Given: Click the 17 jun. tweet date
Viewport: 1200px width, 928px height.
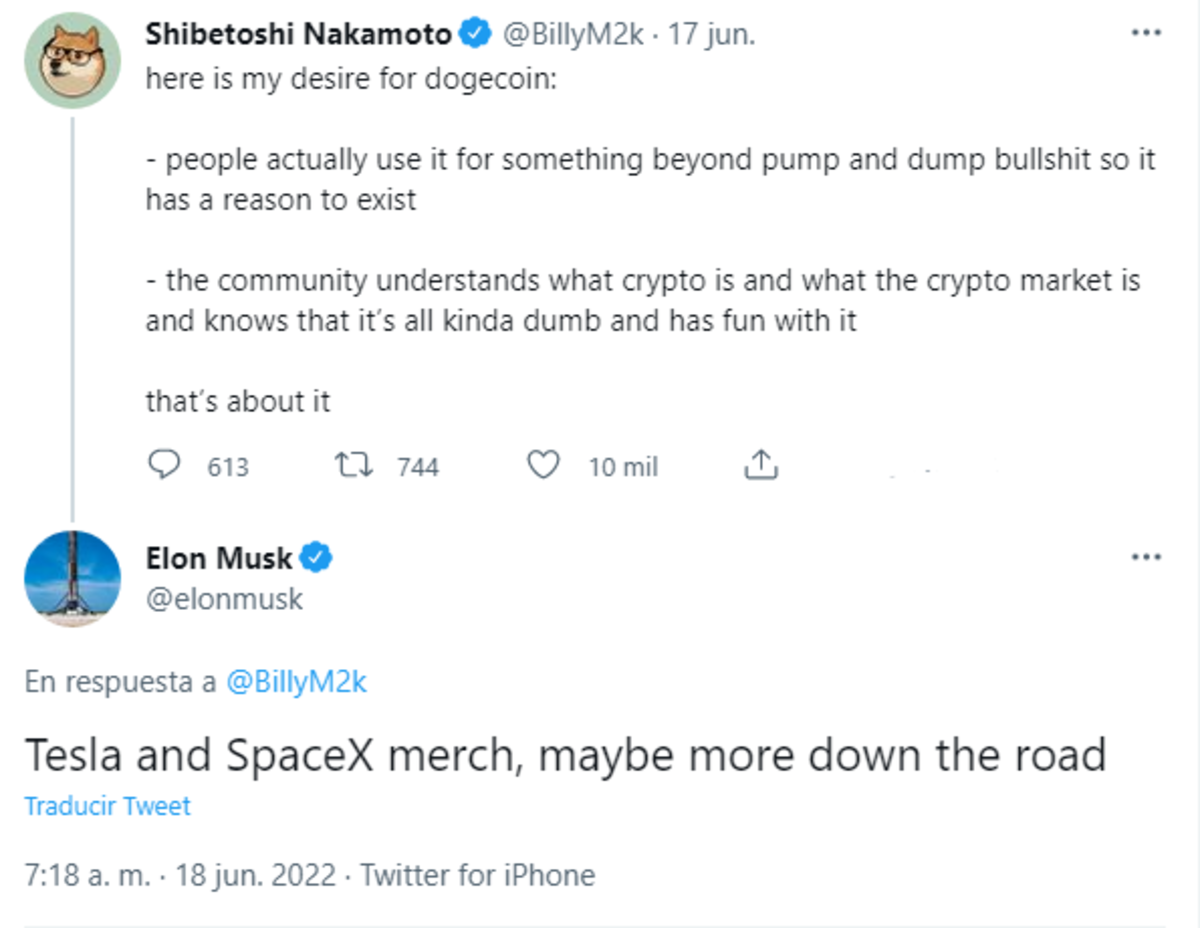Looking at the screenshot, I should (x=712, y=35).
